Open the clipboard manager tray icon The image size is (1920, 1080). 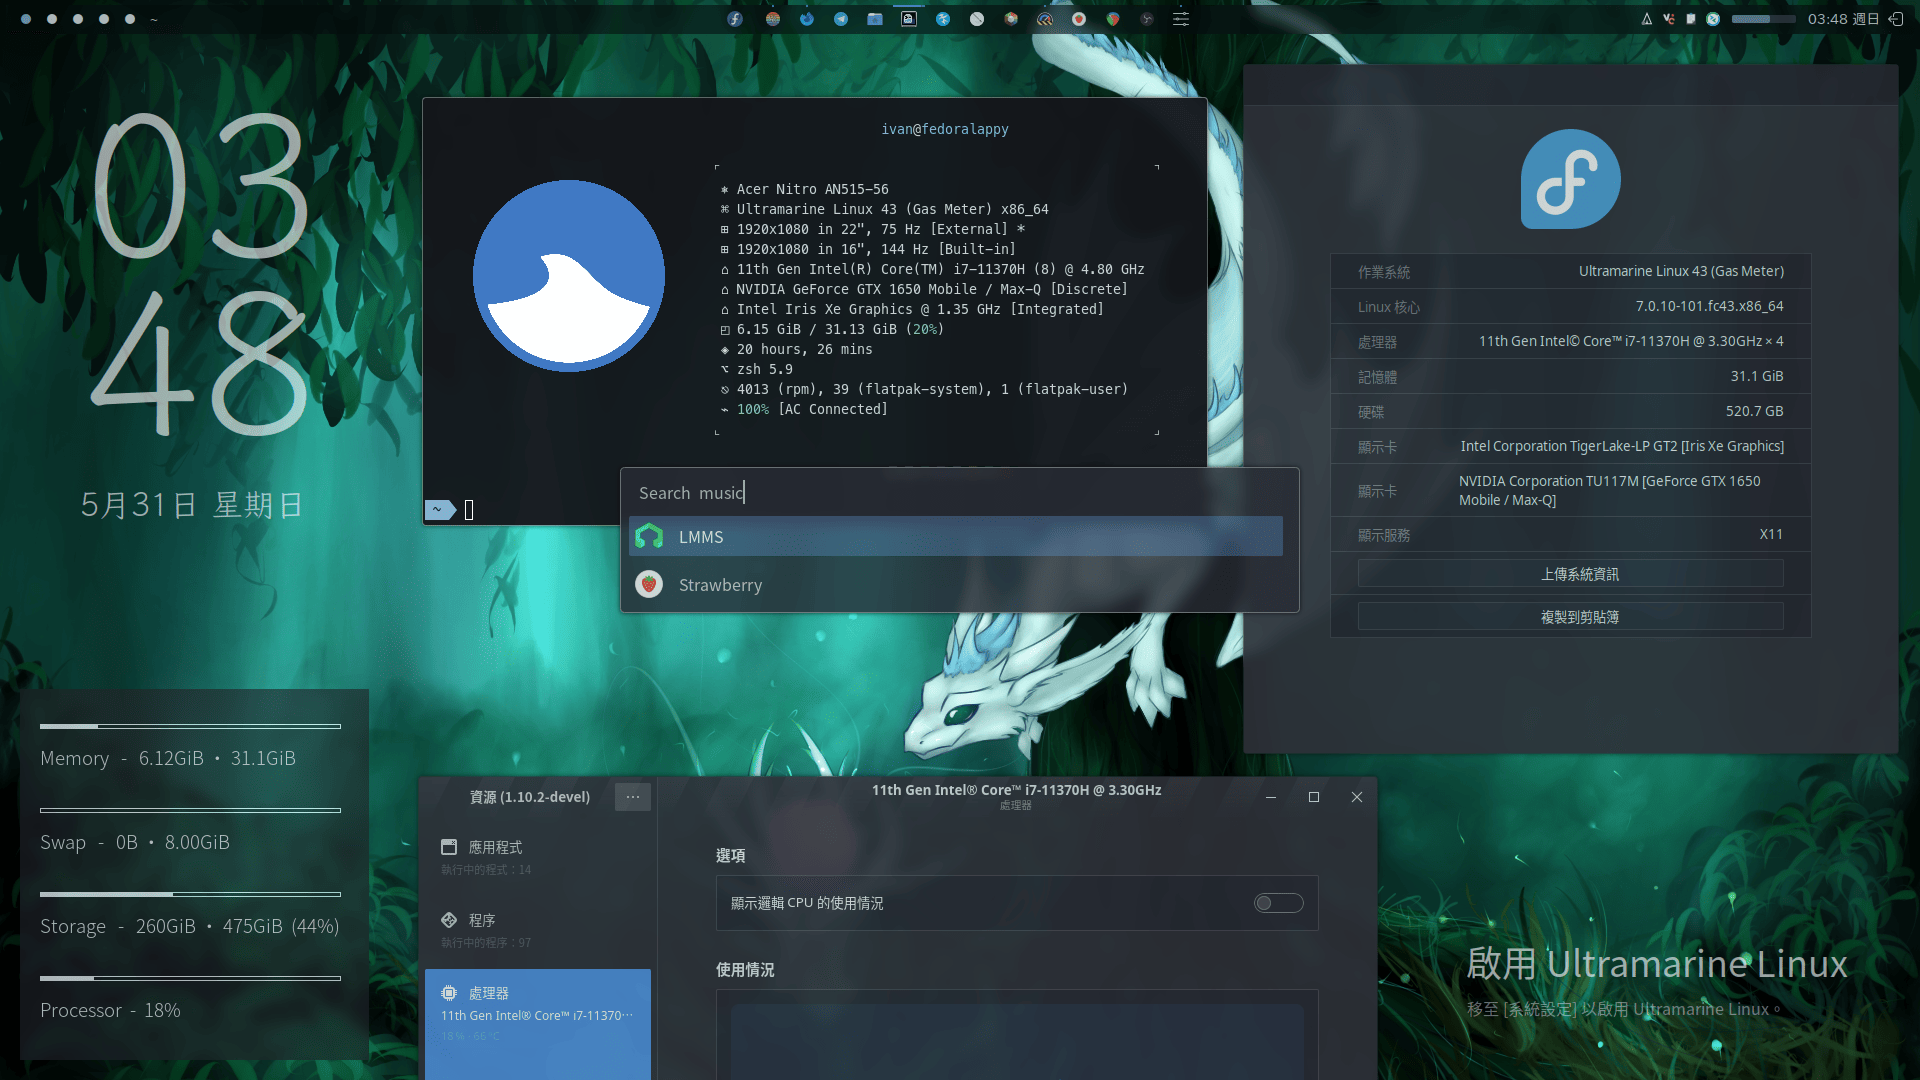click(1691, 19)
